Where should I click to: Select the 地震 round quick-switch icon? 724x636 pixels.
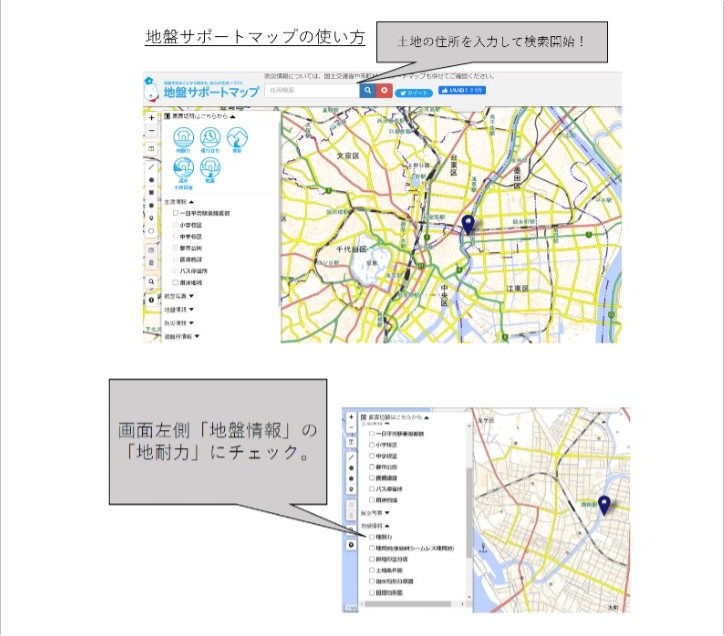210,170
